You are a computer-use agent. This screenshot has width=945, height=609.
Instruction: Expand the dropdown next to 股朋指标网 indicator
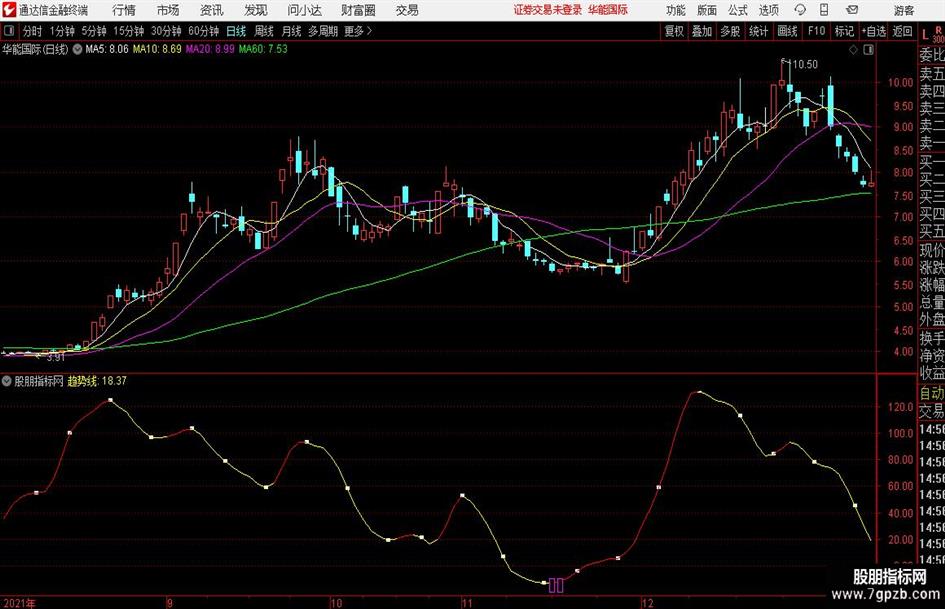coord(7,381)
